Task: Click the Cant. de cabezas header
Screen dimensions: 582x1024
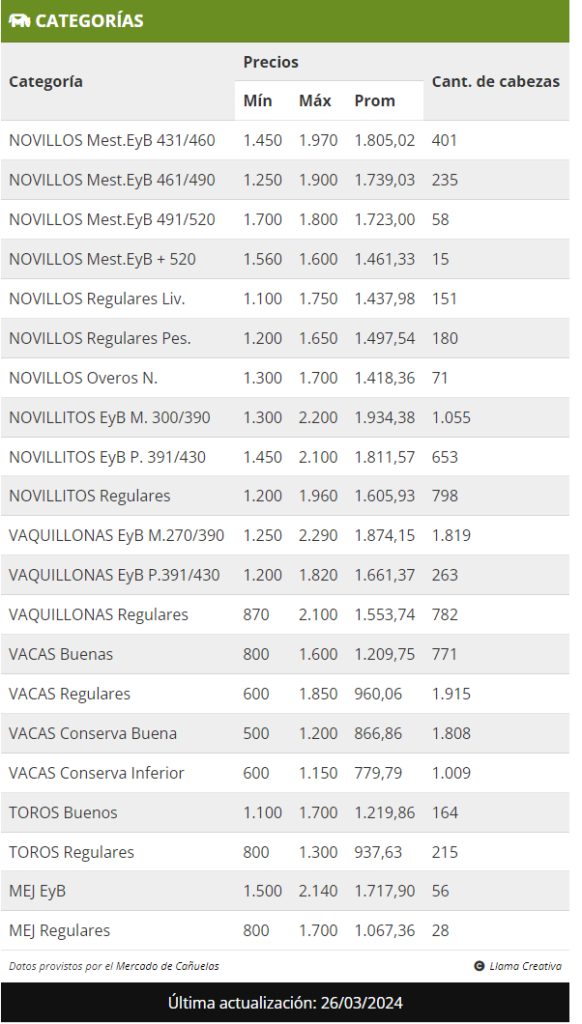Action: pos(496,82)
